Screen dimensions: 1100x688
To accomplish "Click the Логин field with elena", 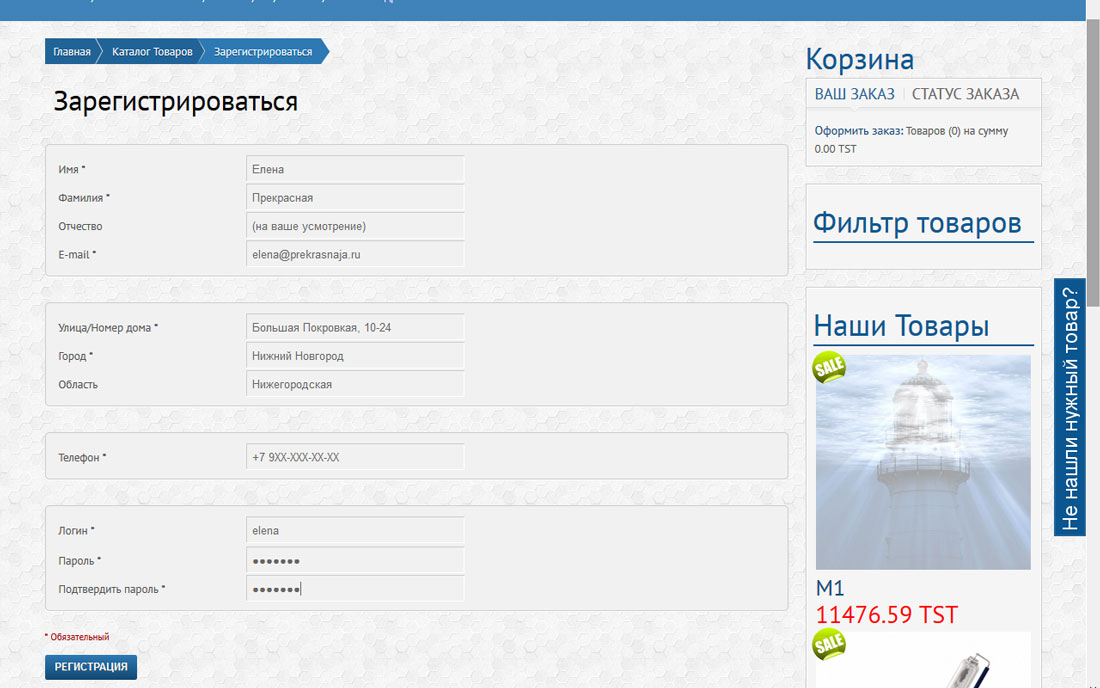I will coord(355,530).
